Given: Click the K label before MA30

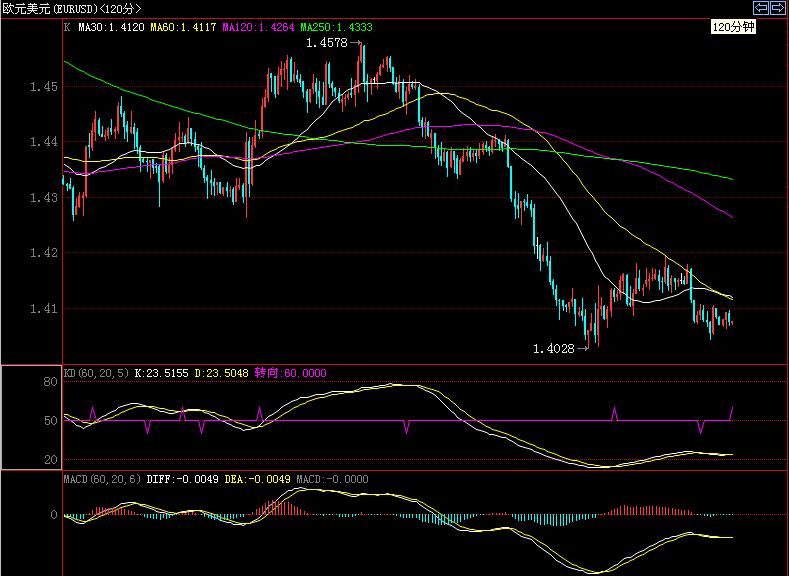Looking at the screenshot, I should pos(67,27).
